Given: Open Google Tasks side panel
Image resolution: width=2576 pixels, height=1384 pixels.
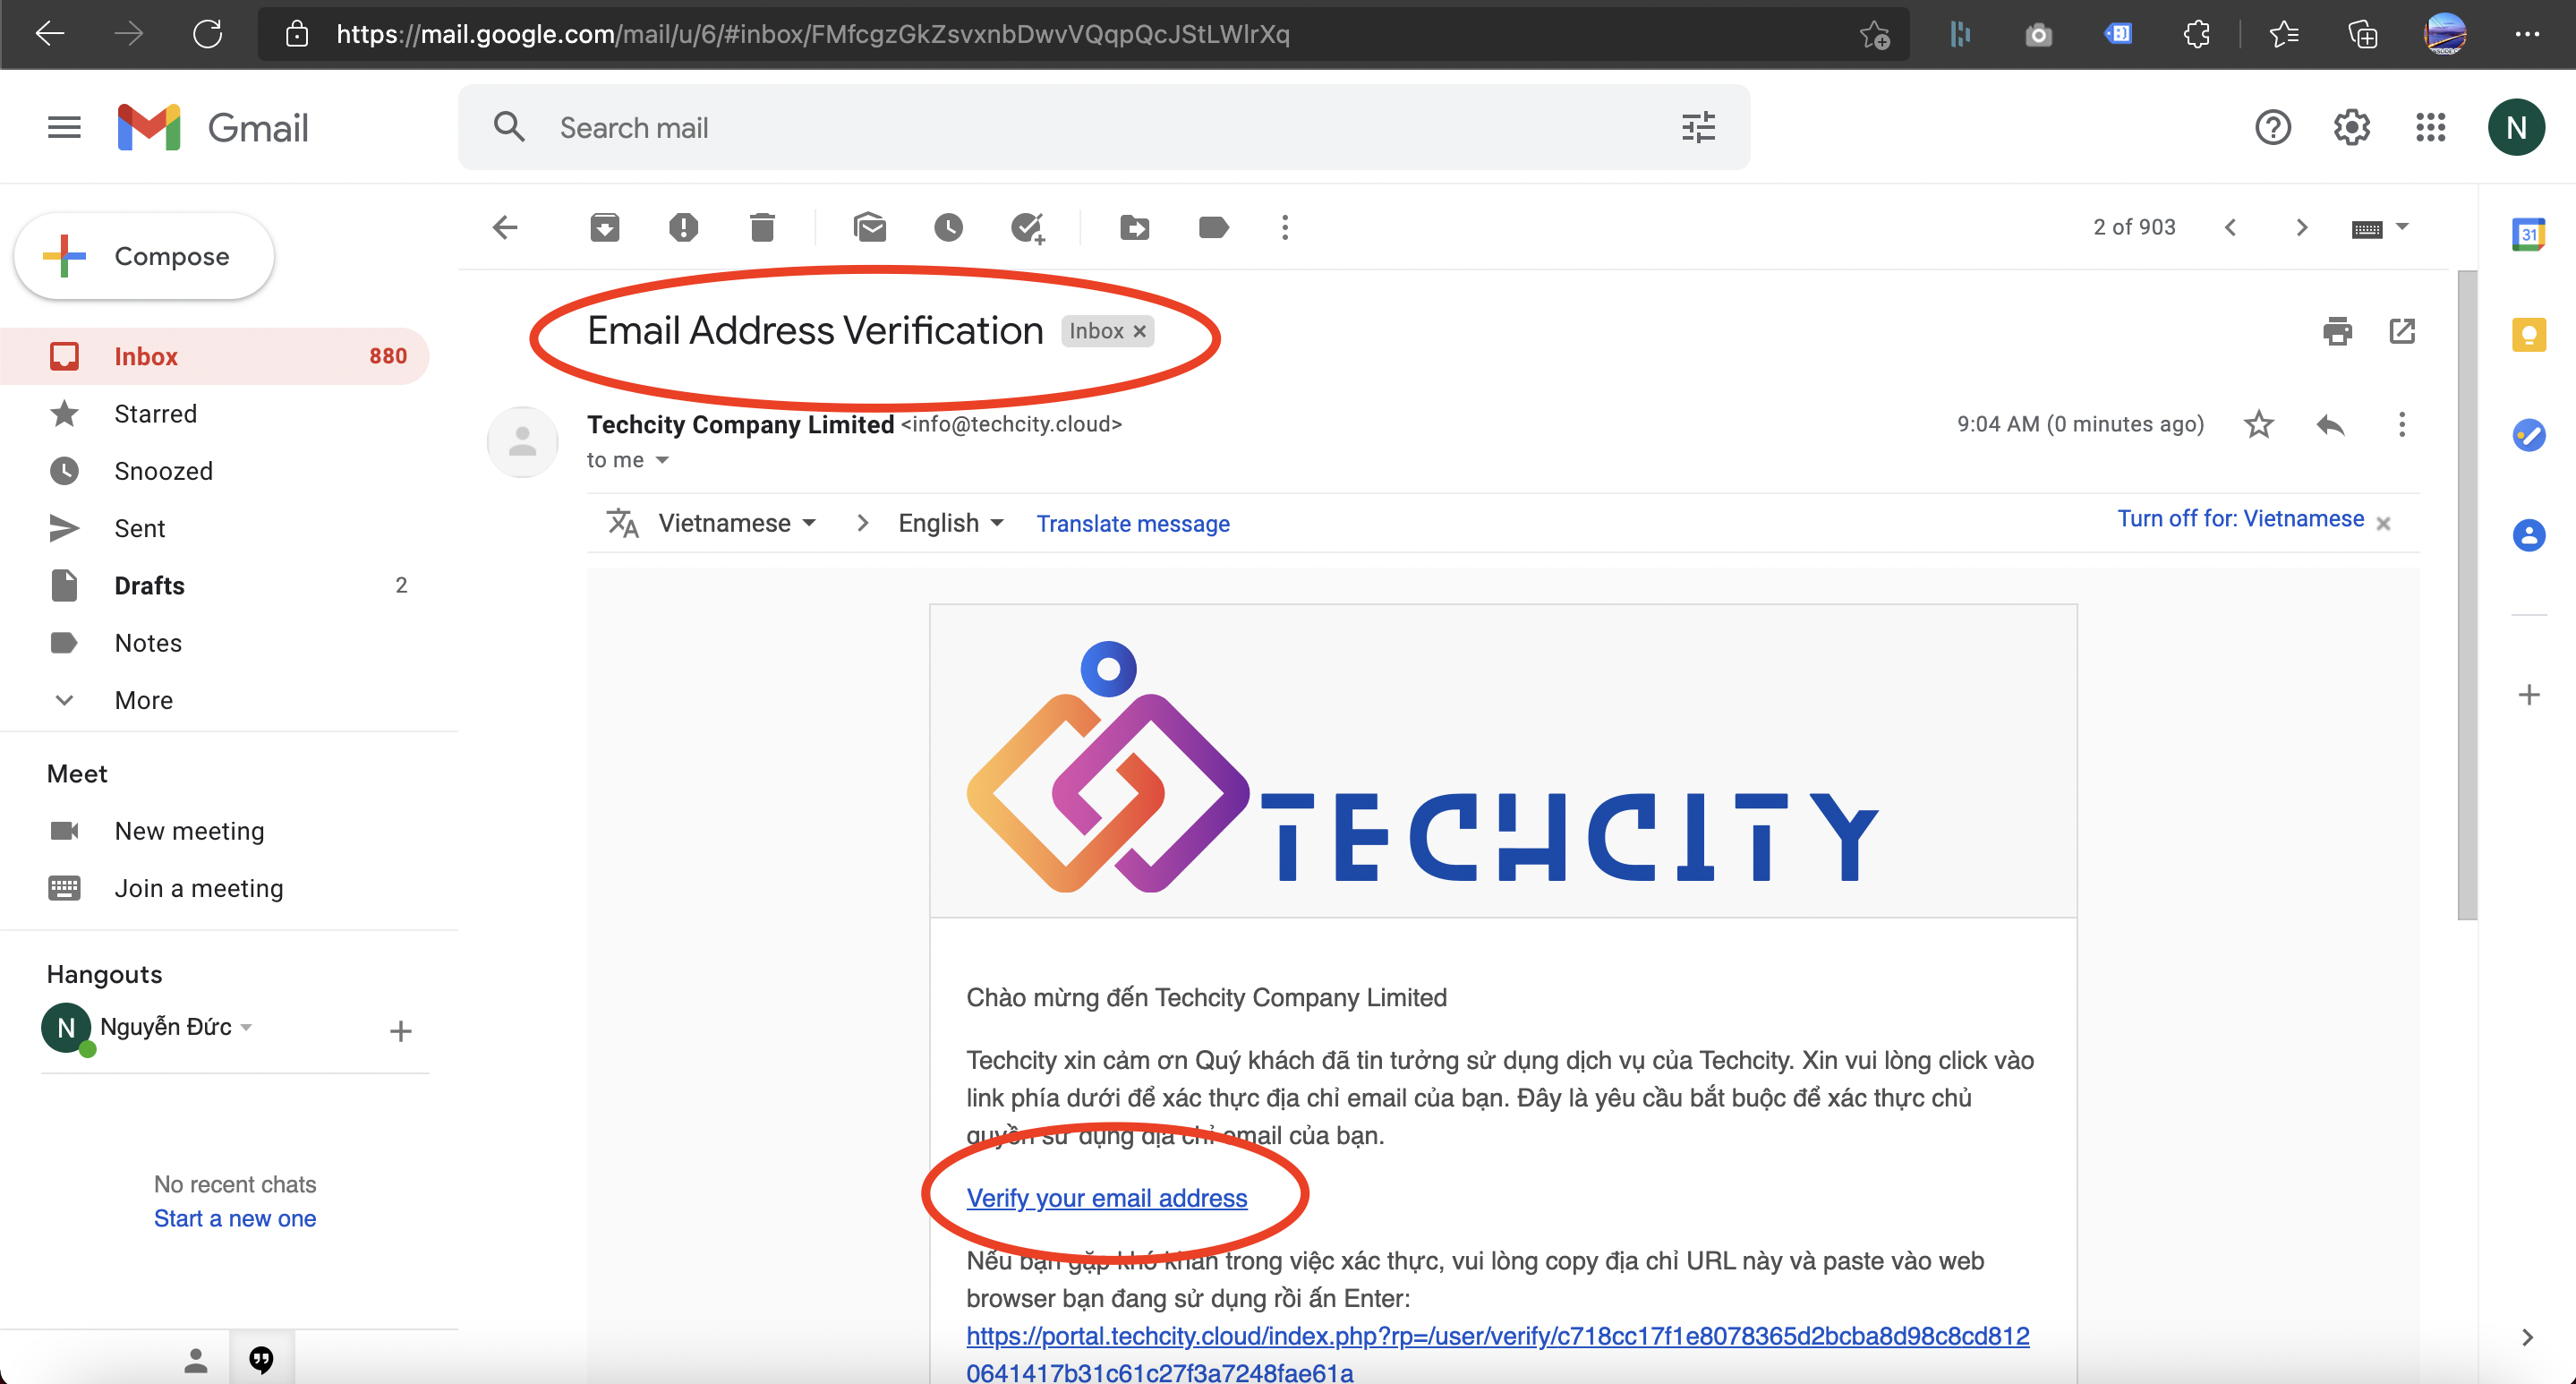Looking at the screenshot, I should click(x=2528, y=435).
